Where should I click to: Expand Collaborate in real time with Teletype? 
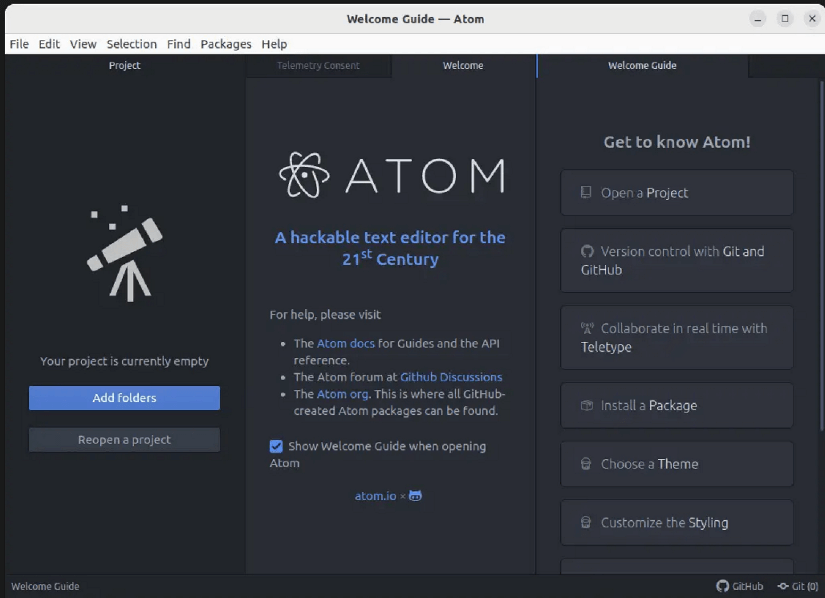pyautogui.click(x=677, y=337)
